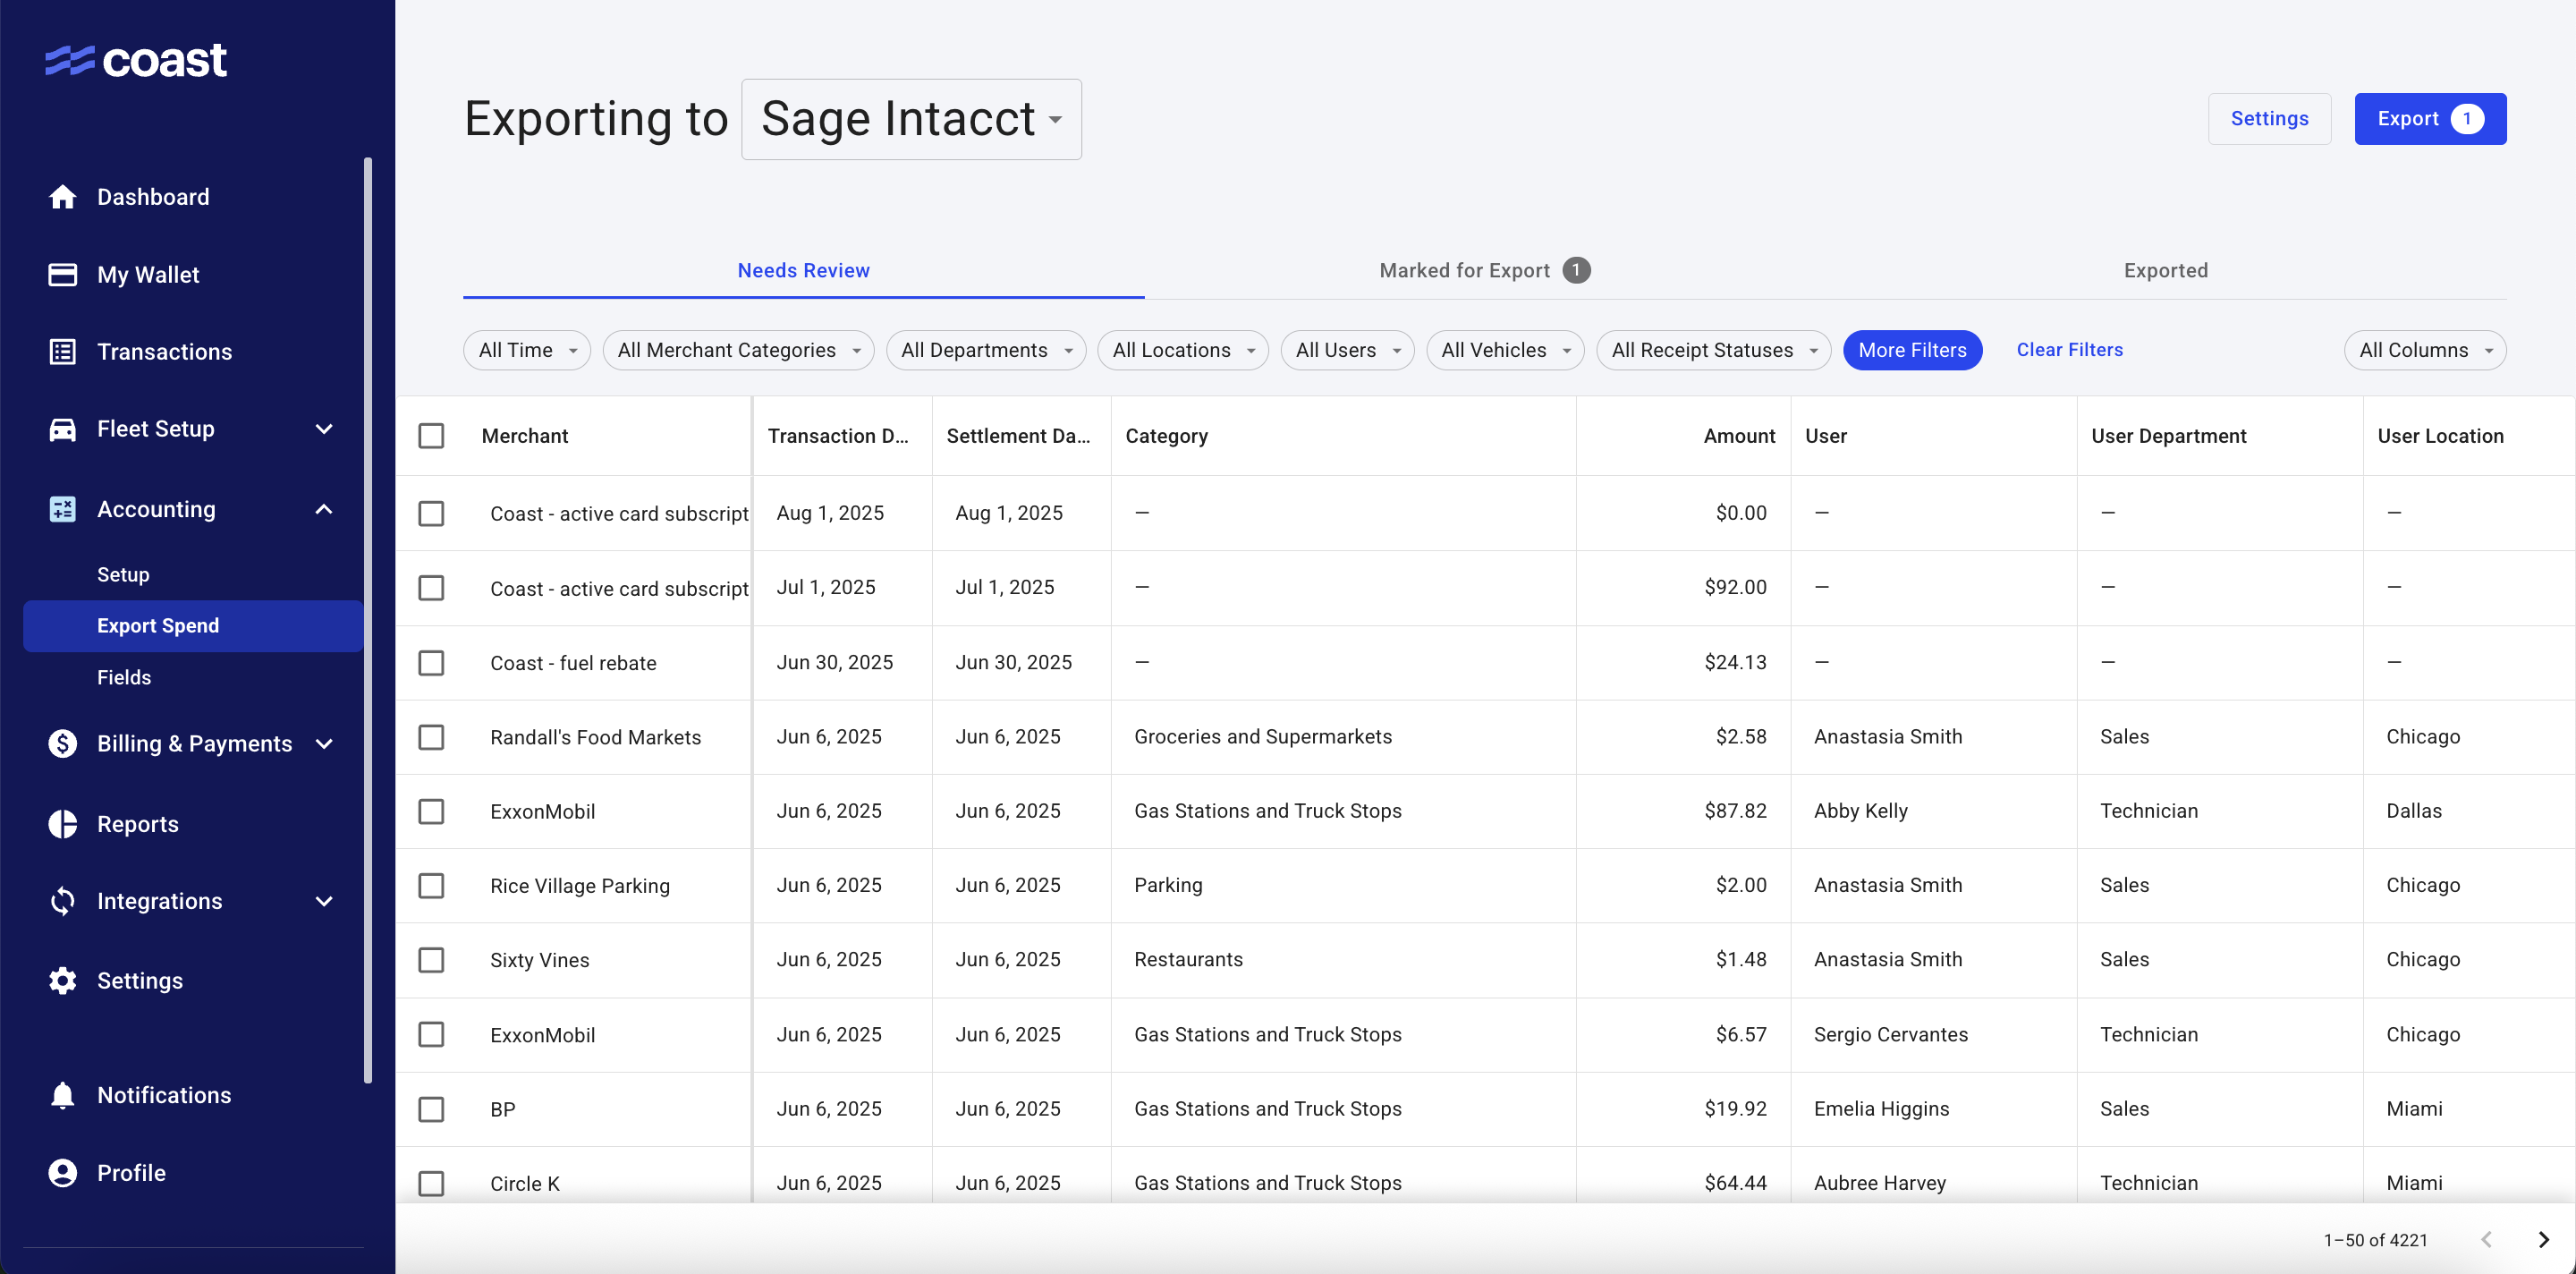Click the sidebar vertical scrollbar
The width and height of the screenshot is (2576, 1274).
pyautogui.click(x=368, y=620)
